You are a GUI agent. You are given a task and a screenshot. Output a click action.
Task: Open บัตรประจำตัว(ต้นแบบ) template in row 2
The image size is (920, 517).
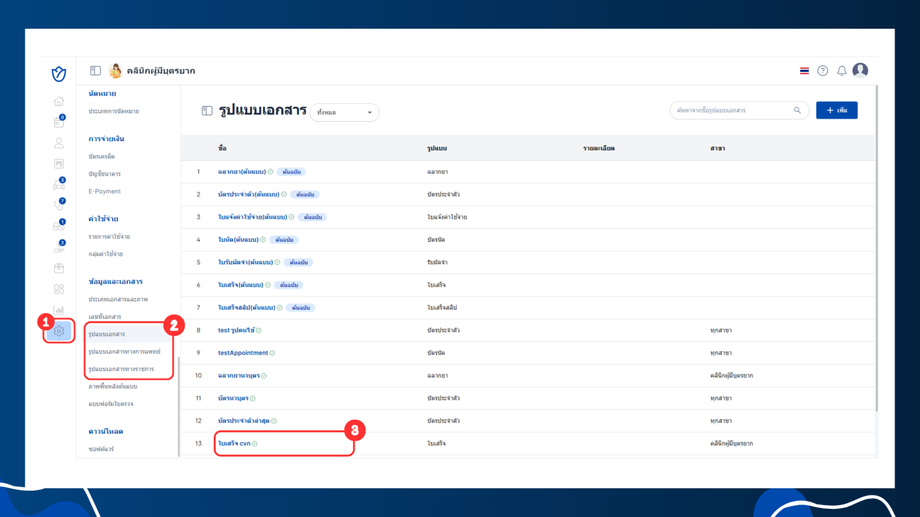(x=249, y=194)
